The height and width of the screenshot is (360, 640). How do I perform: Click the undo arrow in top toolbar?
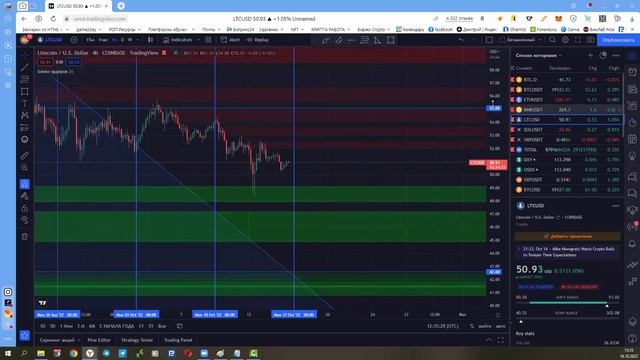[461, 40]
